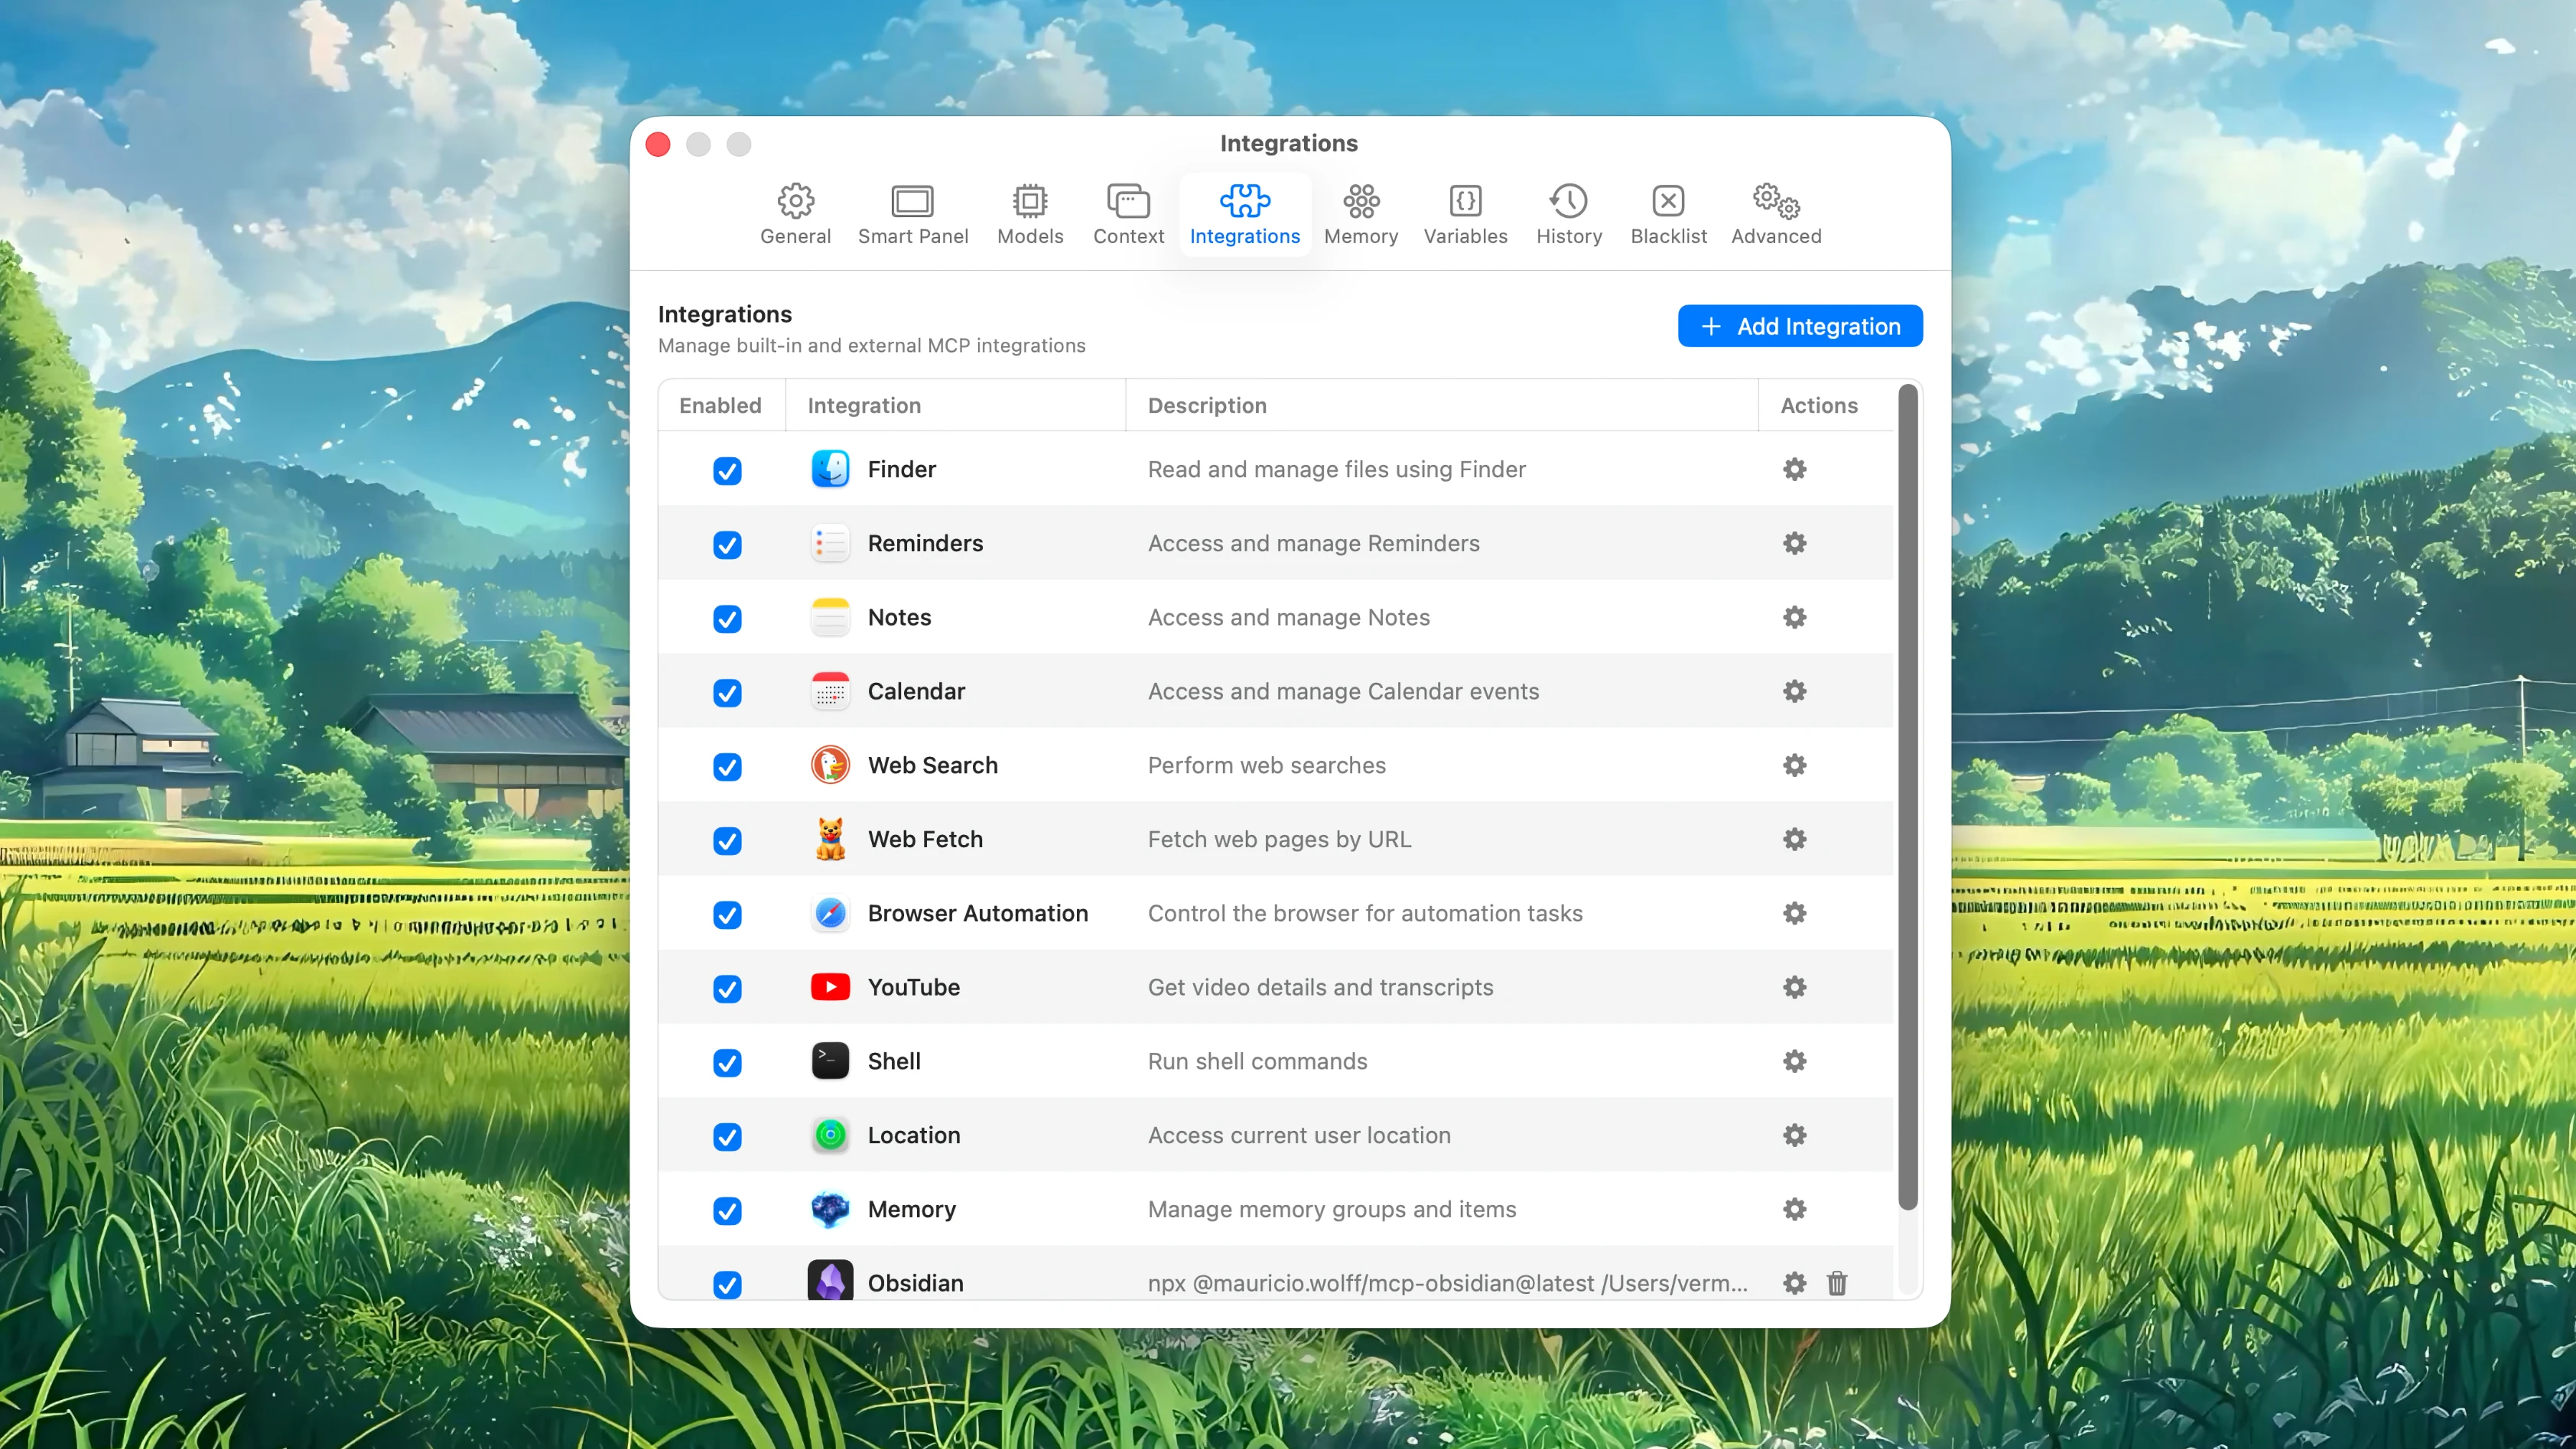
Task: Open the History tab
Action: point(1568,214)
